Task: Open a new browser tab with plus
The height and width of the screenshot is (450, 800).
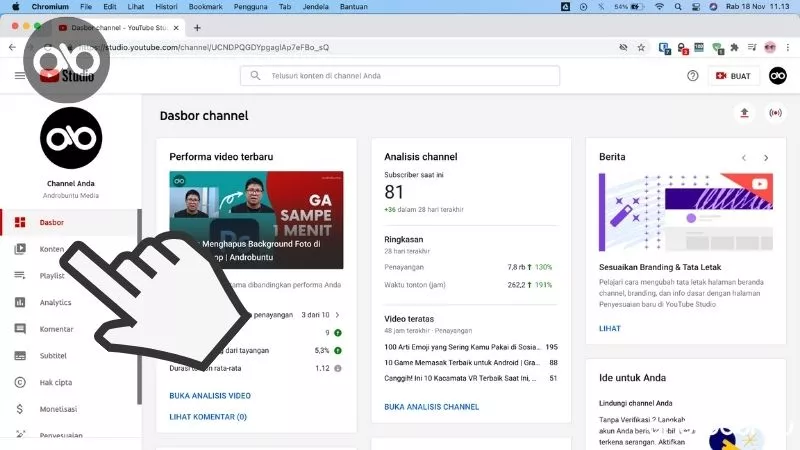Action: click(197, 28)
